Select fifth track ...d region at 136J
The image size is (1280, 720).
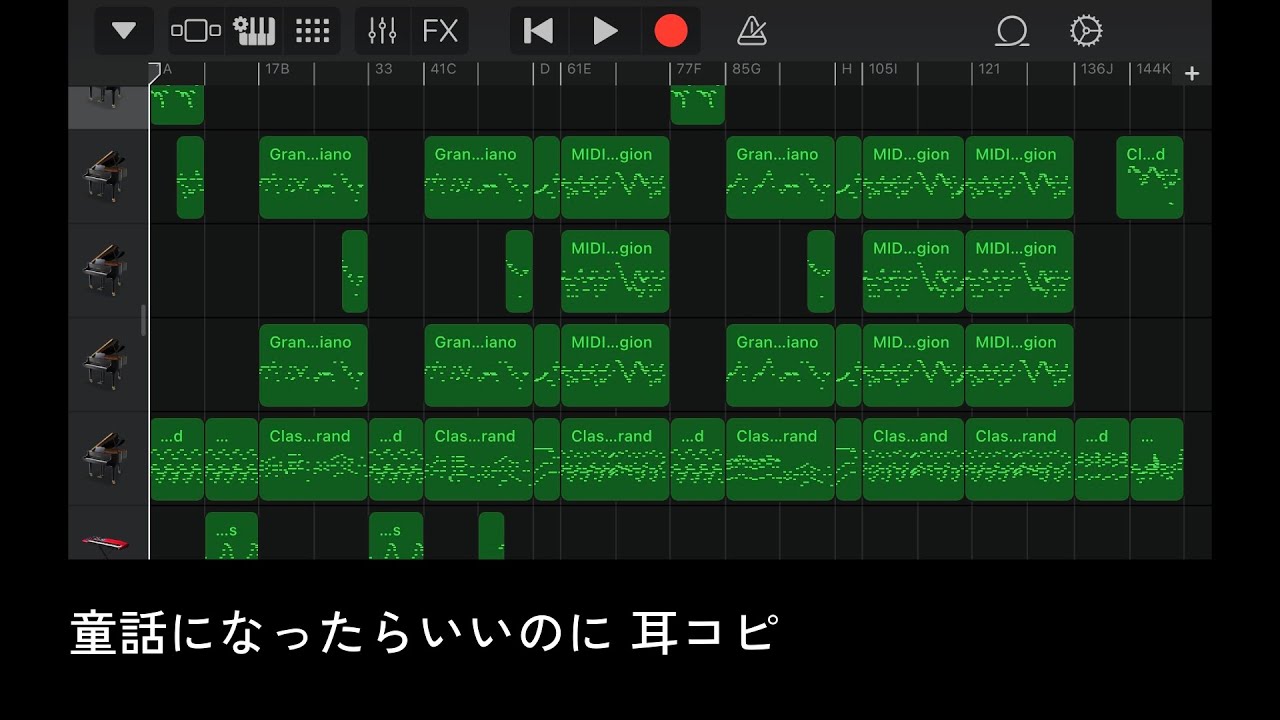[1102, 459]
